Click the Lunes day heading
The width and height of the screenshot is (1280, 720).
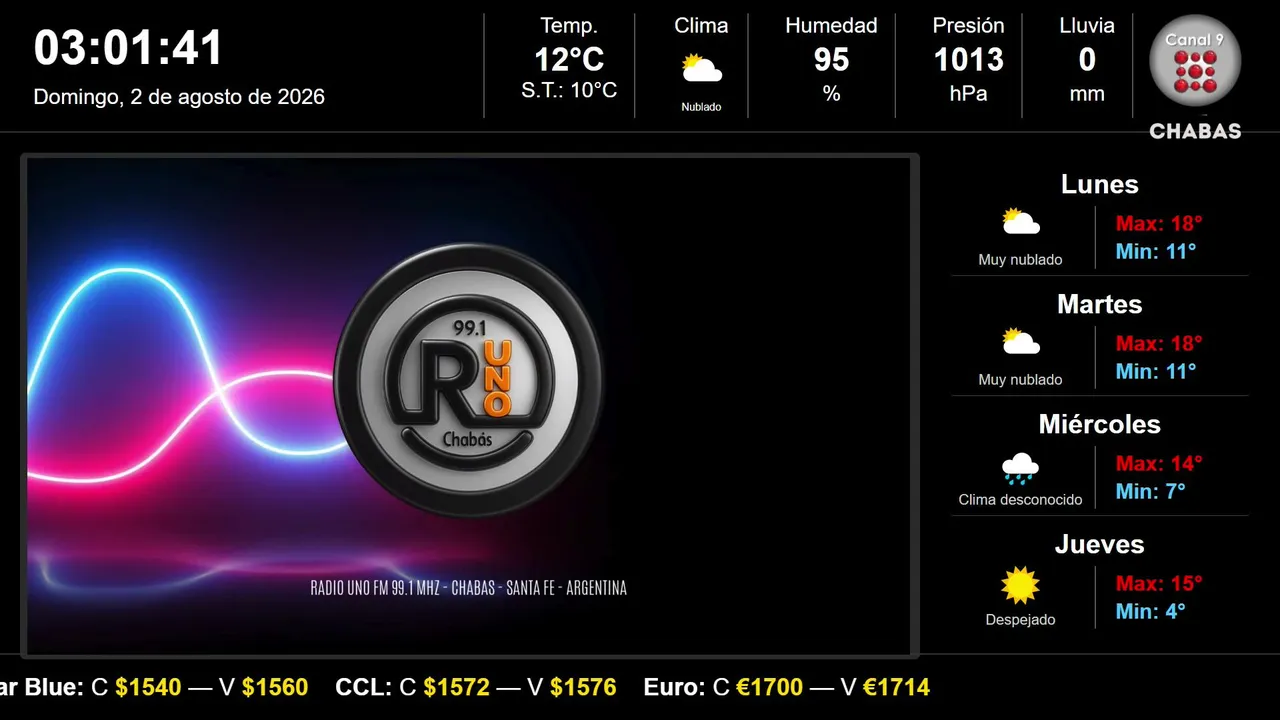click(1100, 184)
